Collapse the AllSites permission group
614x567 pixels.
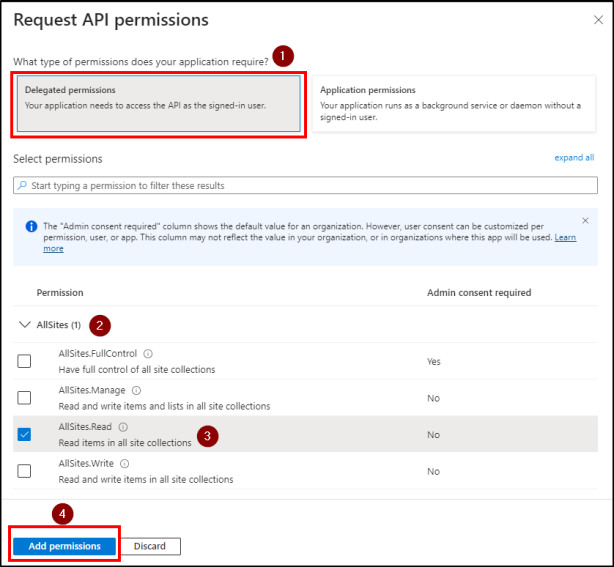(25, 325)
